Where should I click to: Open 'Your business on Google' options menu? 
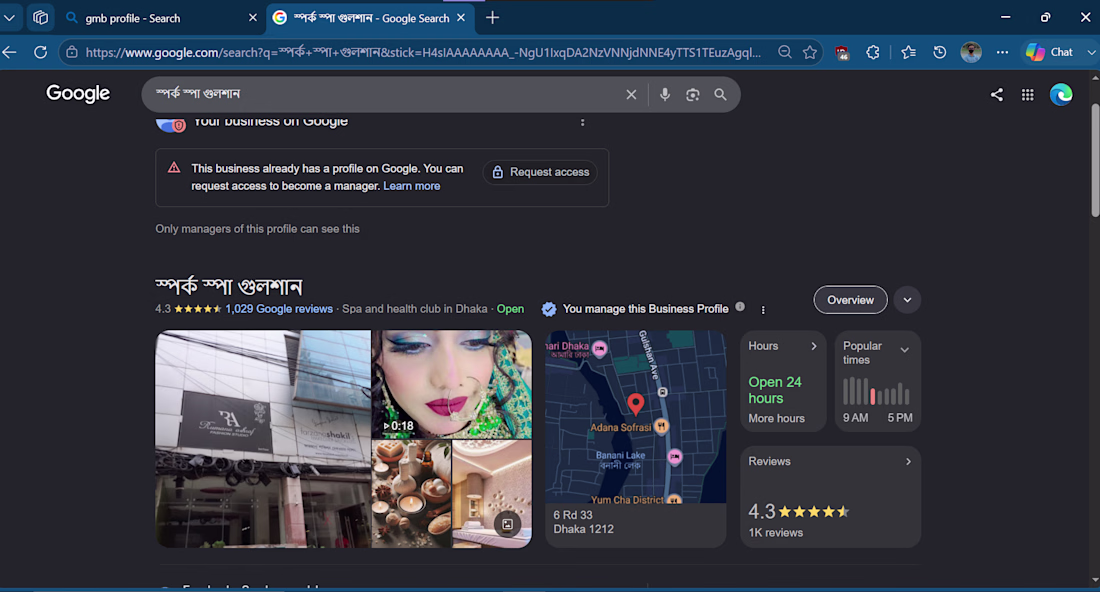(582, 122)
